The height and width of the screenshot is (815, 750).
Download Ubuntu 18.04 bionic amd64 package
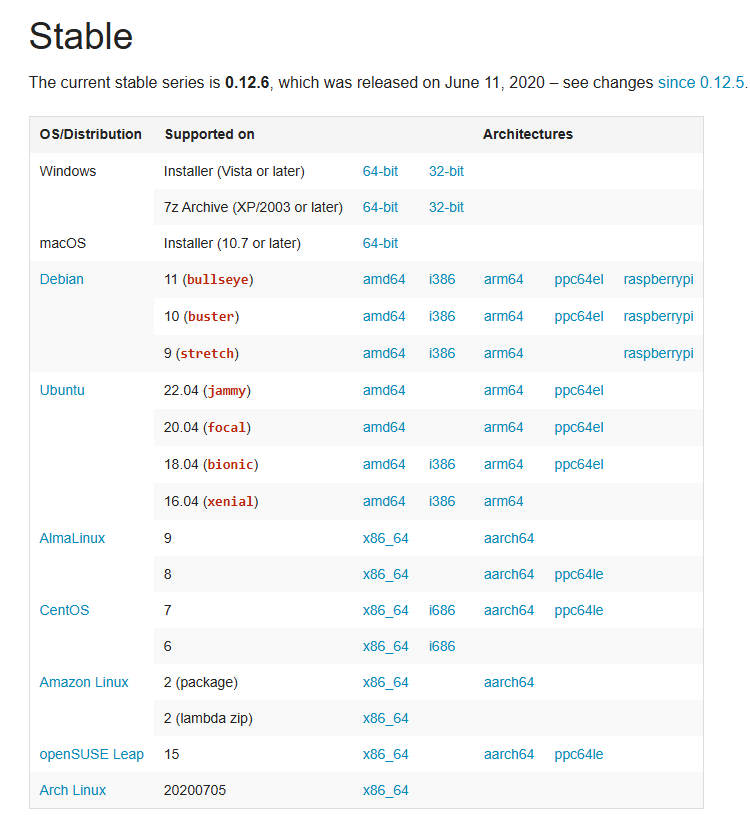pos(384,464)
